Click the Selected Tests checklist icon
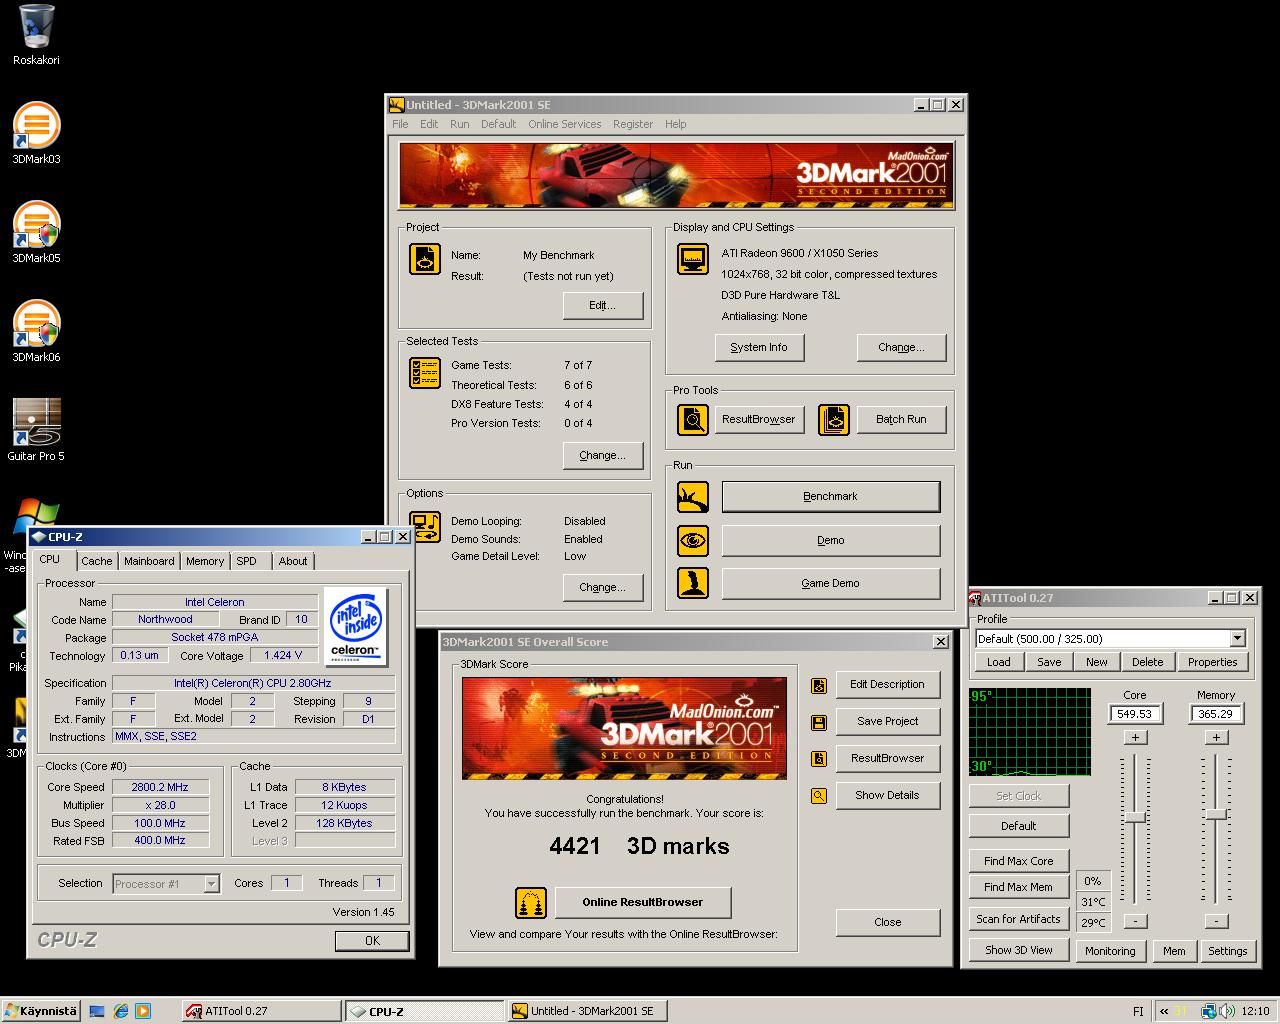Viewport: 1280px width, 1024px height. click(x=425, y=373)
